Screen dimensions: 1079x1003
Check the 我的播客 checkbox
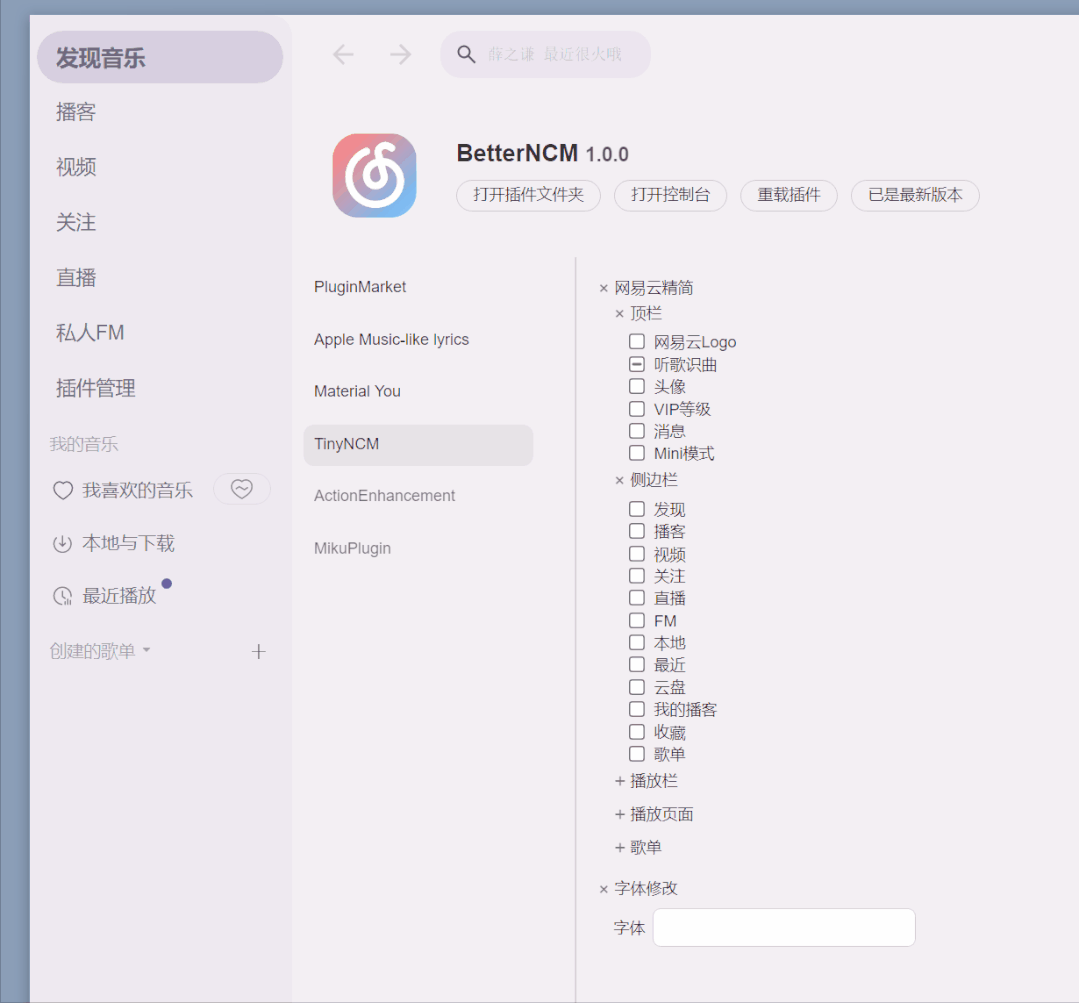[637, 709]
